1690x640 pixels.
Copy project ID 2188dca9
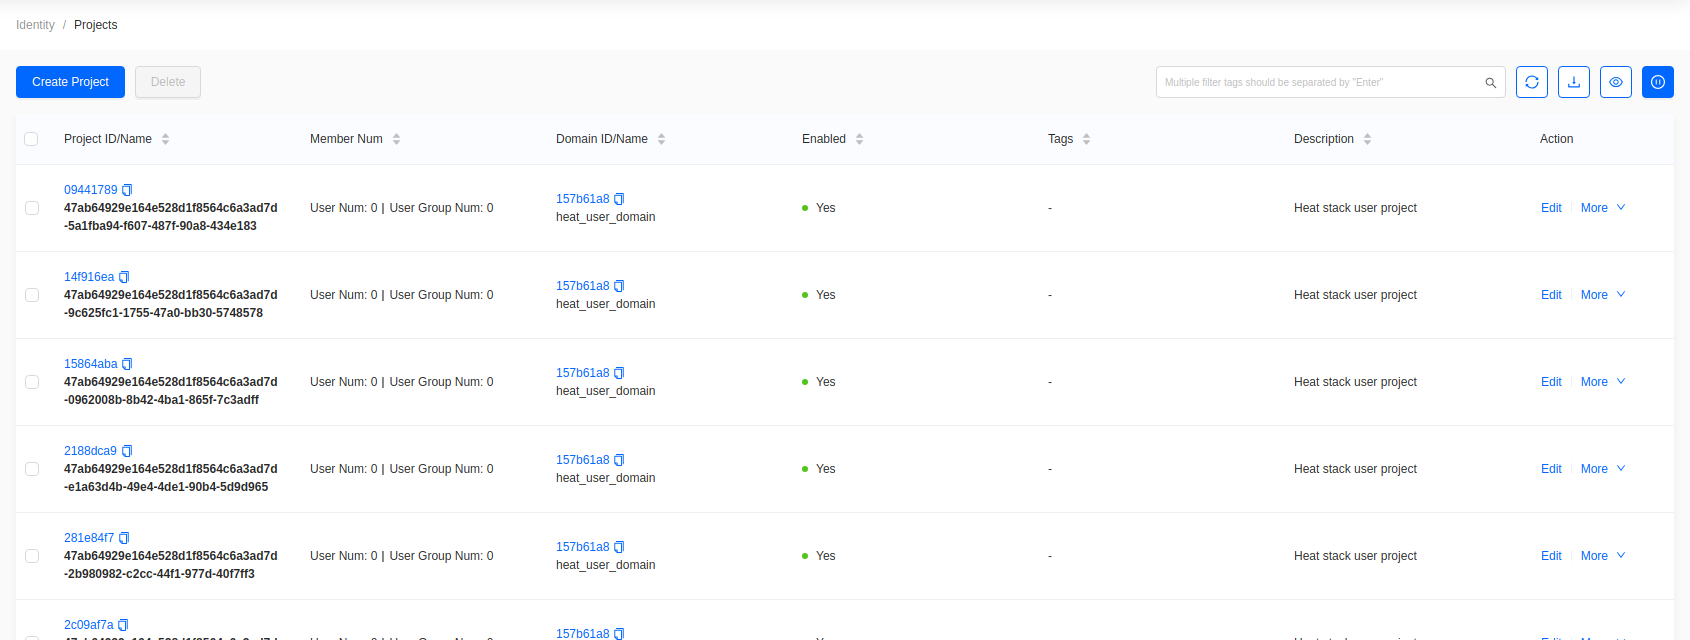(x=127, y=451)
